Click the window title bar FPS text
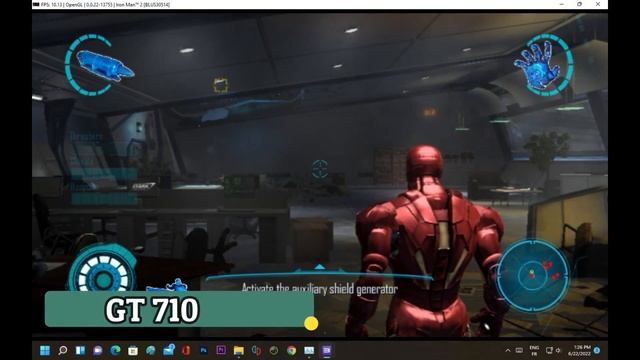Viewport: 640px width, 360px height. click(x=105, y=4)
